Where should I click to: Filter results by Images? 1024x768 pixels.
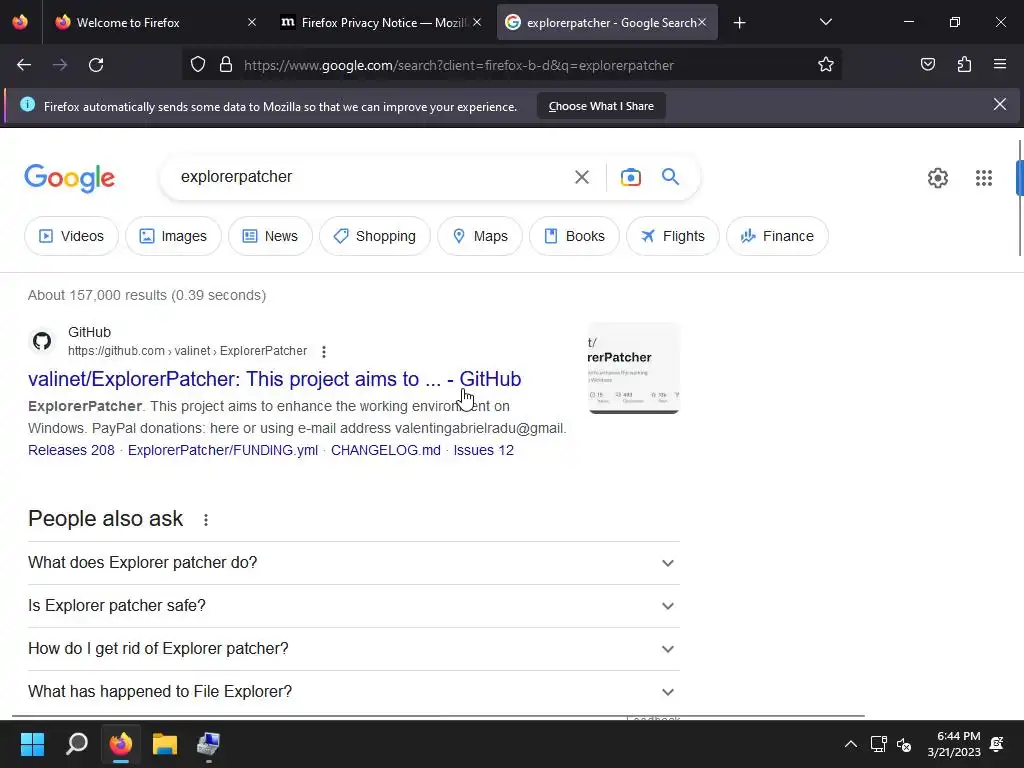coord(173,236)
